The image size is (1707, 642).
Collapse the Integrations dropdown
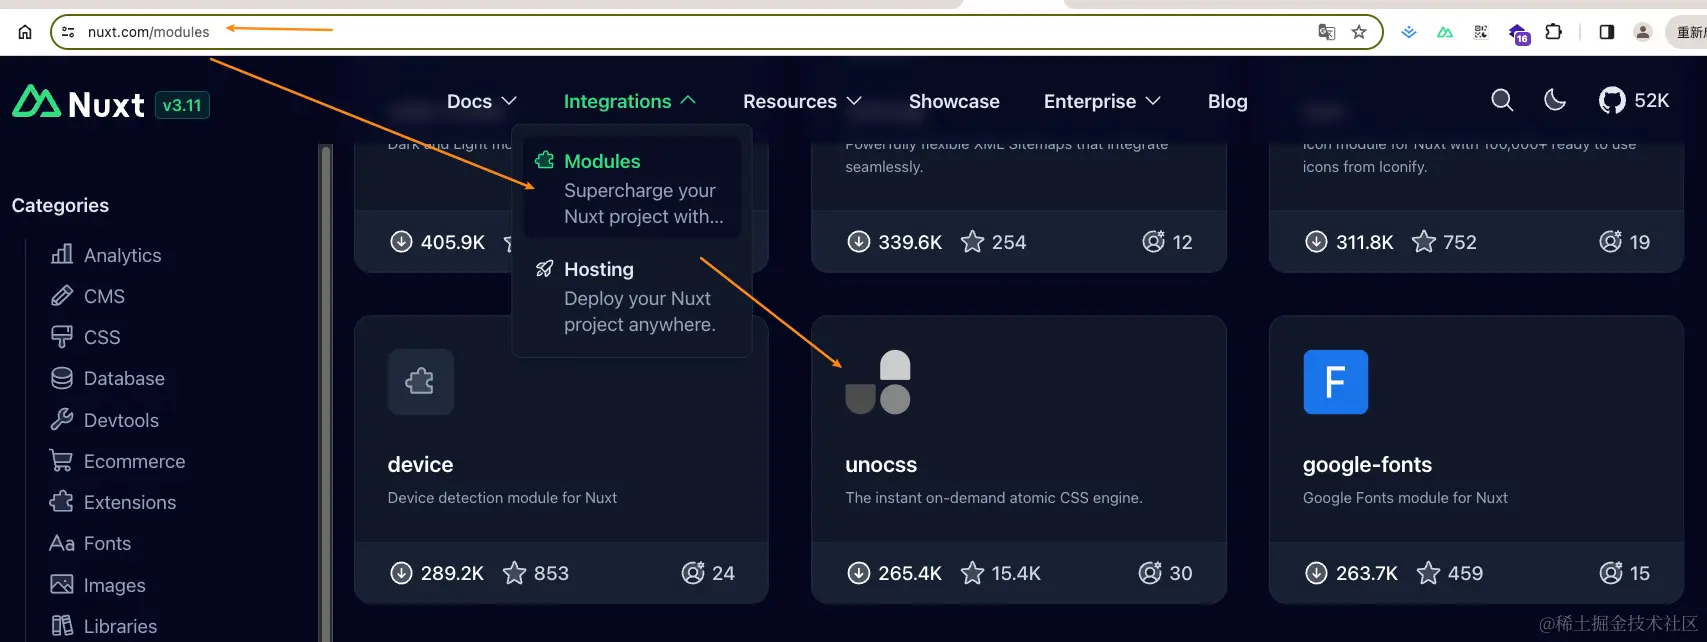(x=629, y=101)
